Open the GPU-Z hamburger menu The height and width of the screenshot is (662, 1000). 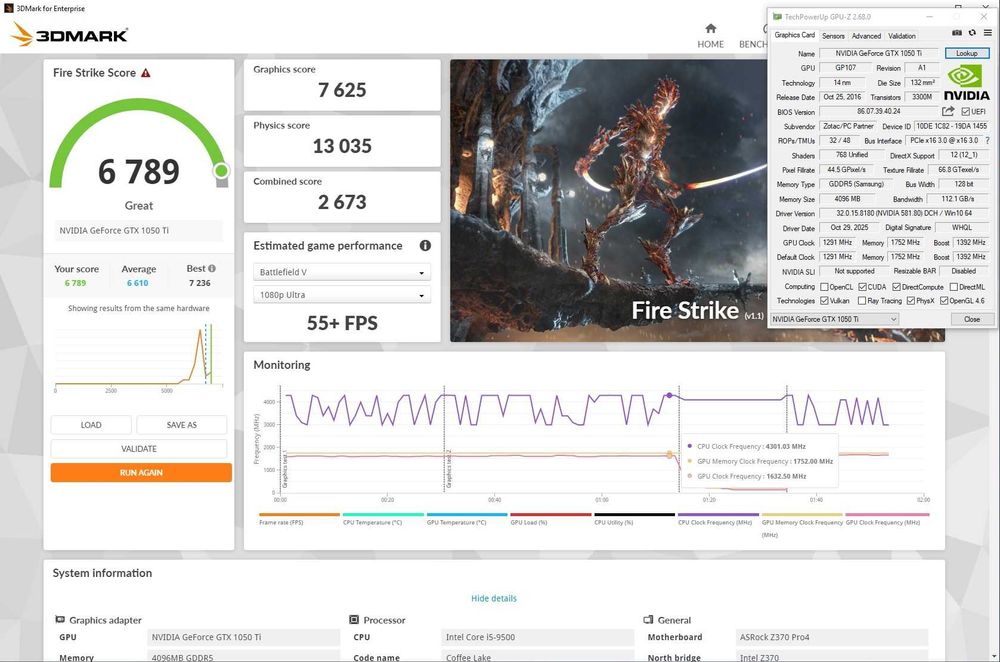[x=987, y=33]
